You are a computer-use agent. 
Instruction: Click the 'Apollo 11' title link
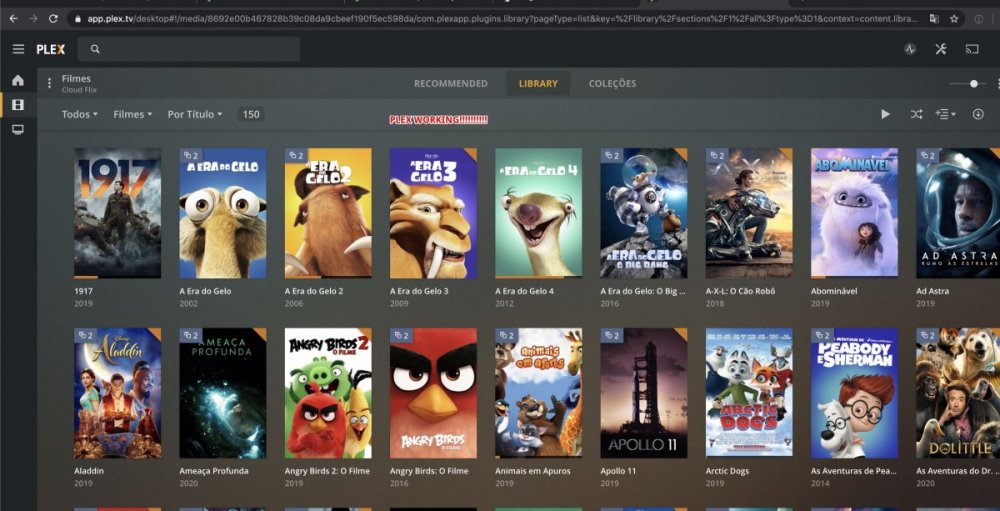click(618, 471)
